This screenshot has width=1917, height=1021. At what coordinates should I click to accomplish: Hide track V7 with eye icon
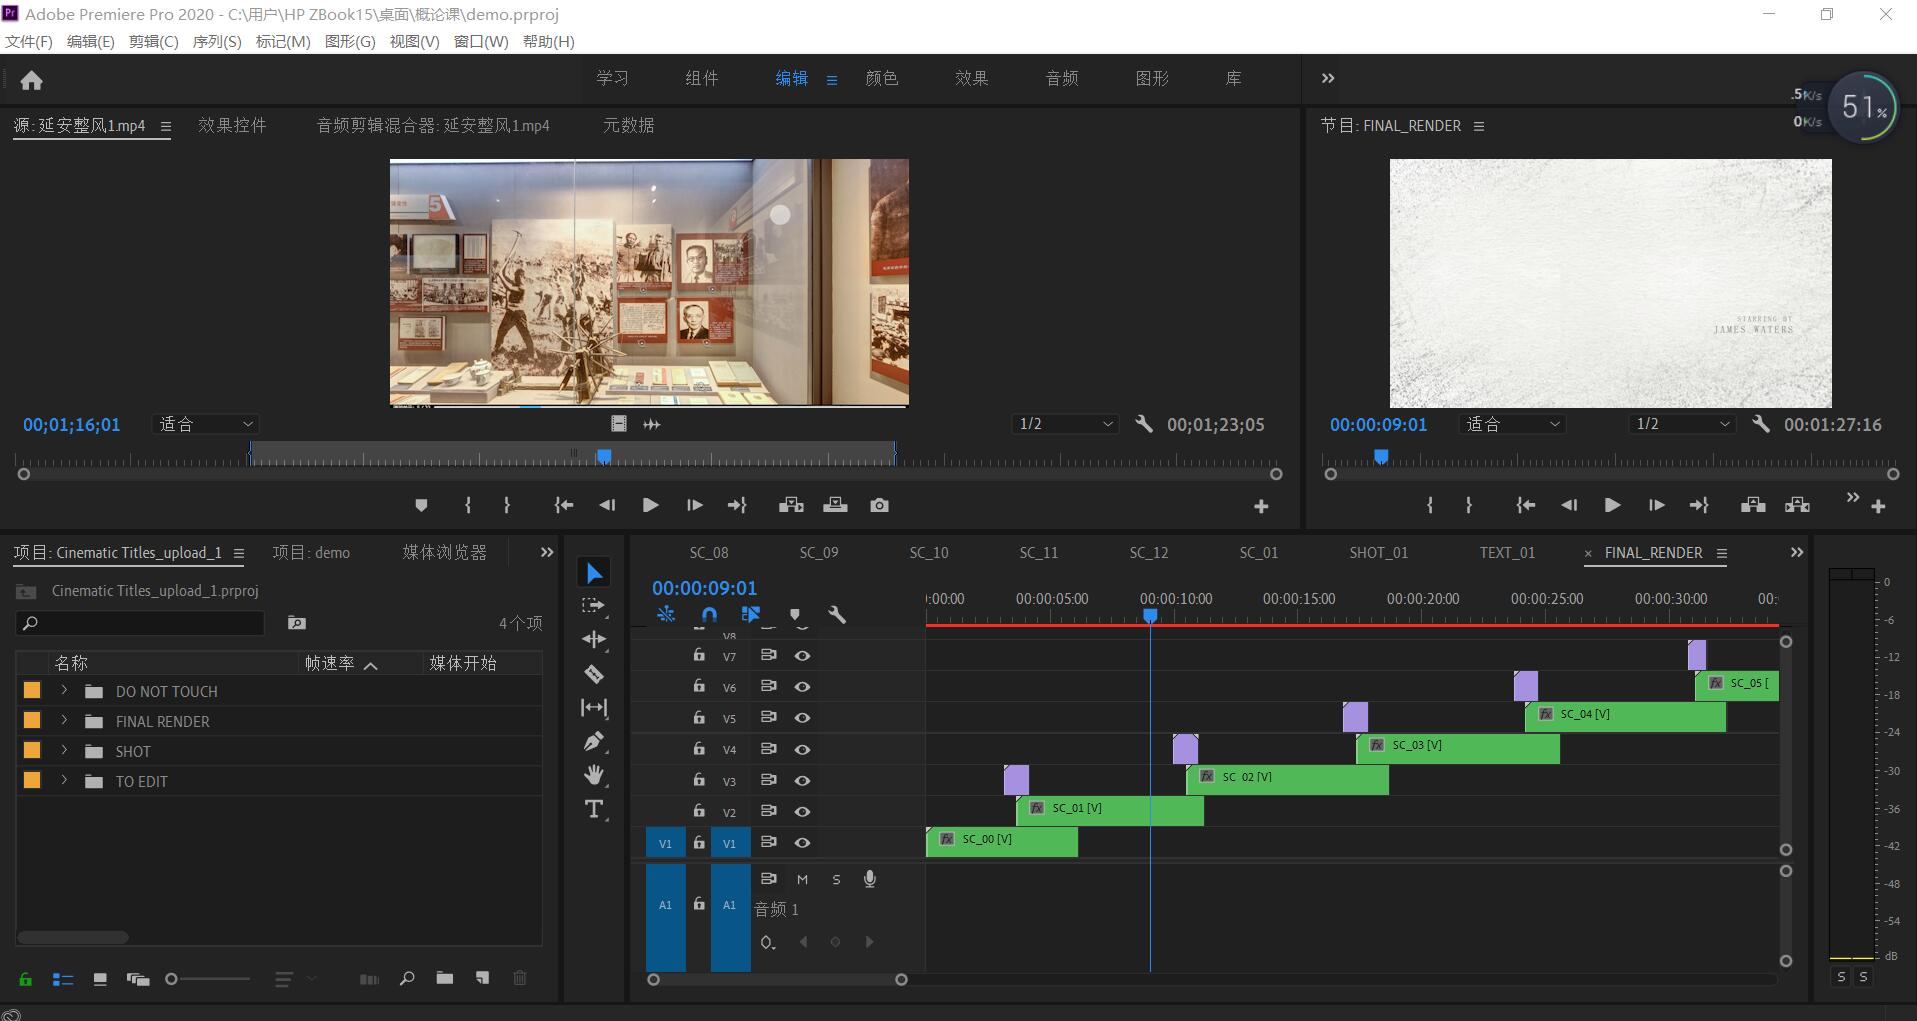[x=802, y=656]
